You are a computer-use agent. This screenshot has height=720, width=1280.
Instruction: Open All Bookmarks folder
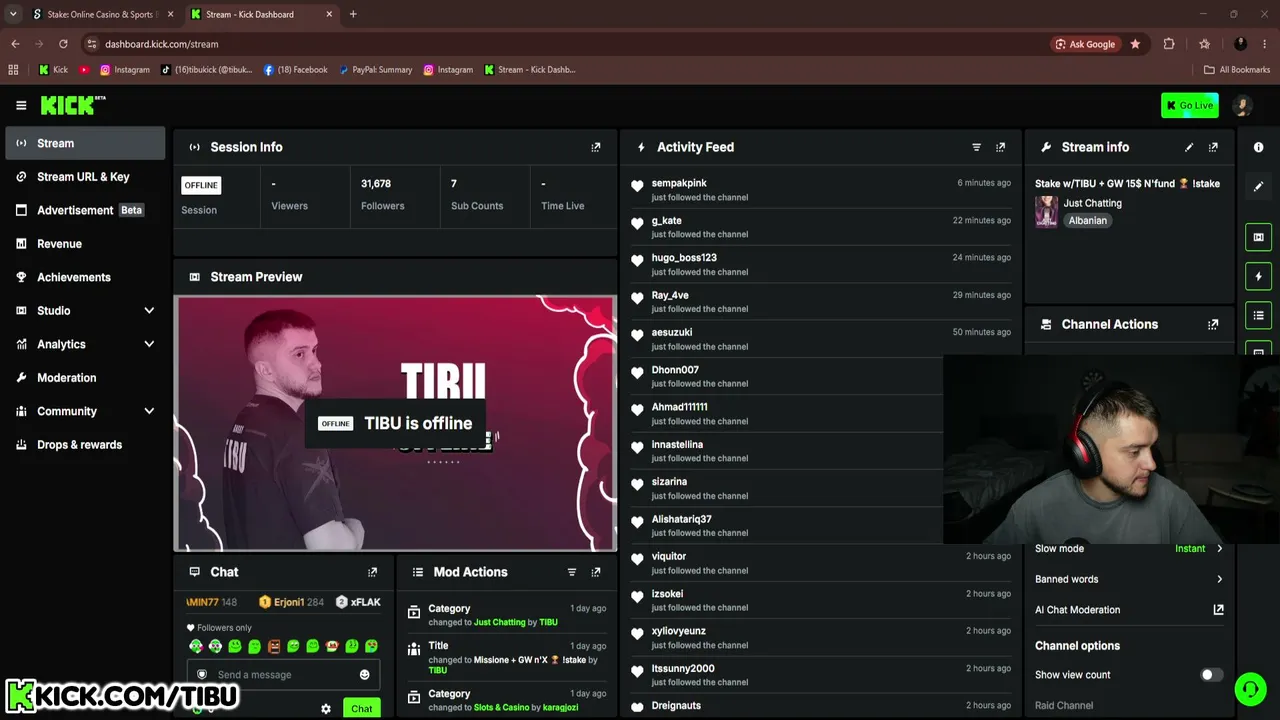click(1237, 70)
